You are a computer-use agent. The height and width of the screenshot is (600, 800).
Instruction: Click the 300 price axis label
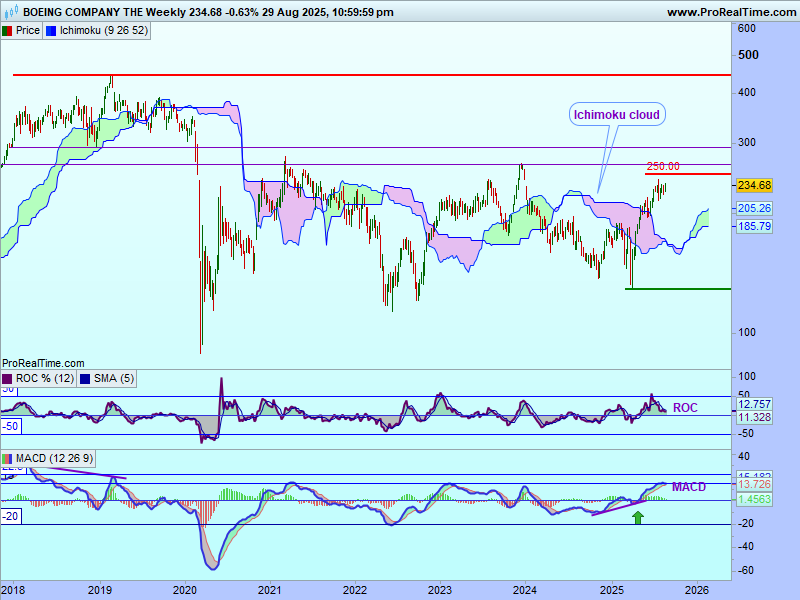point(747,142)
